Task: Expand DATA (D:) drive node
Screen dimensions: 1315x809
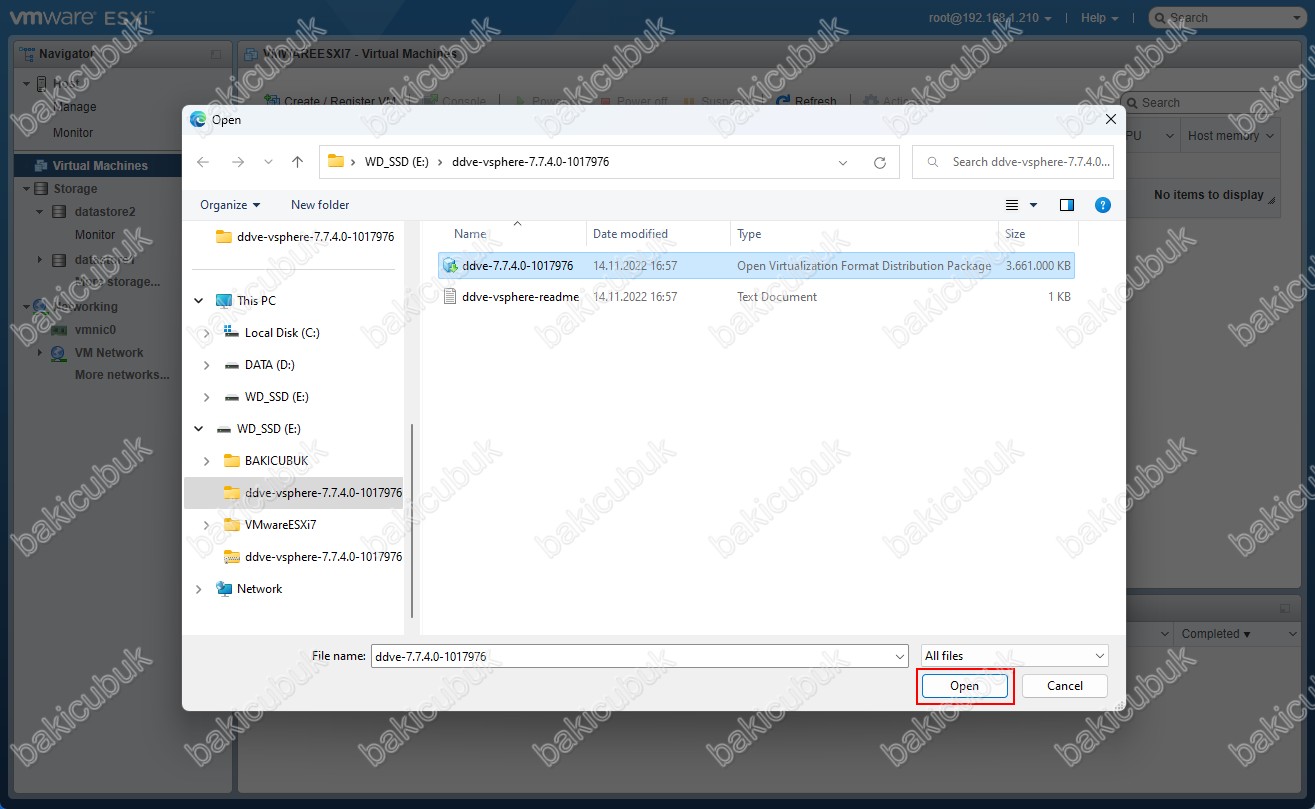Action: [207, 365]
